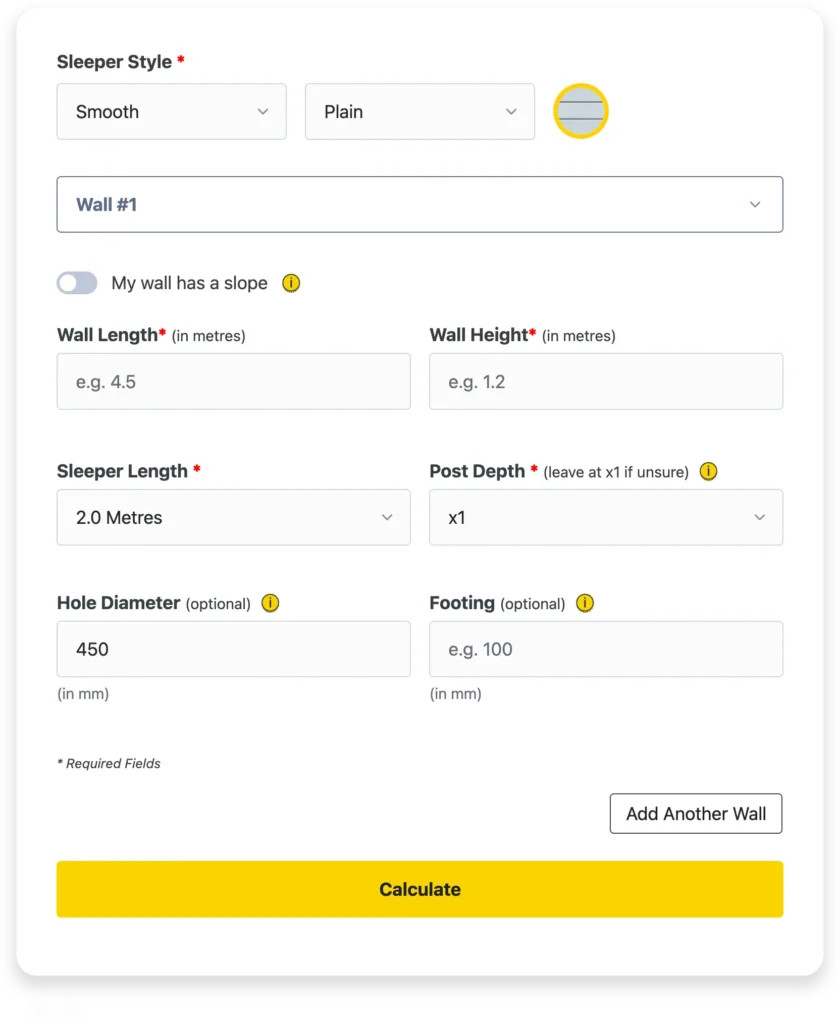This screenshot has height=1024, width=840.
Task: Click the Footing input field
Action: 606,648
